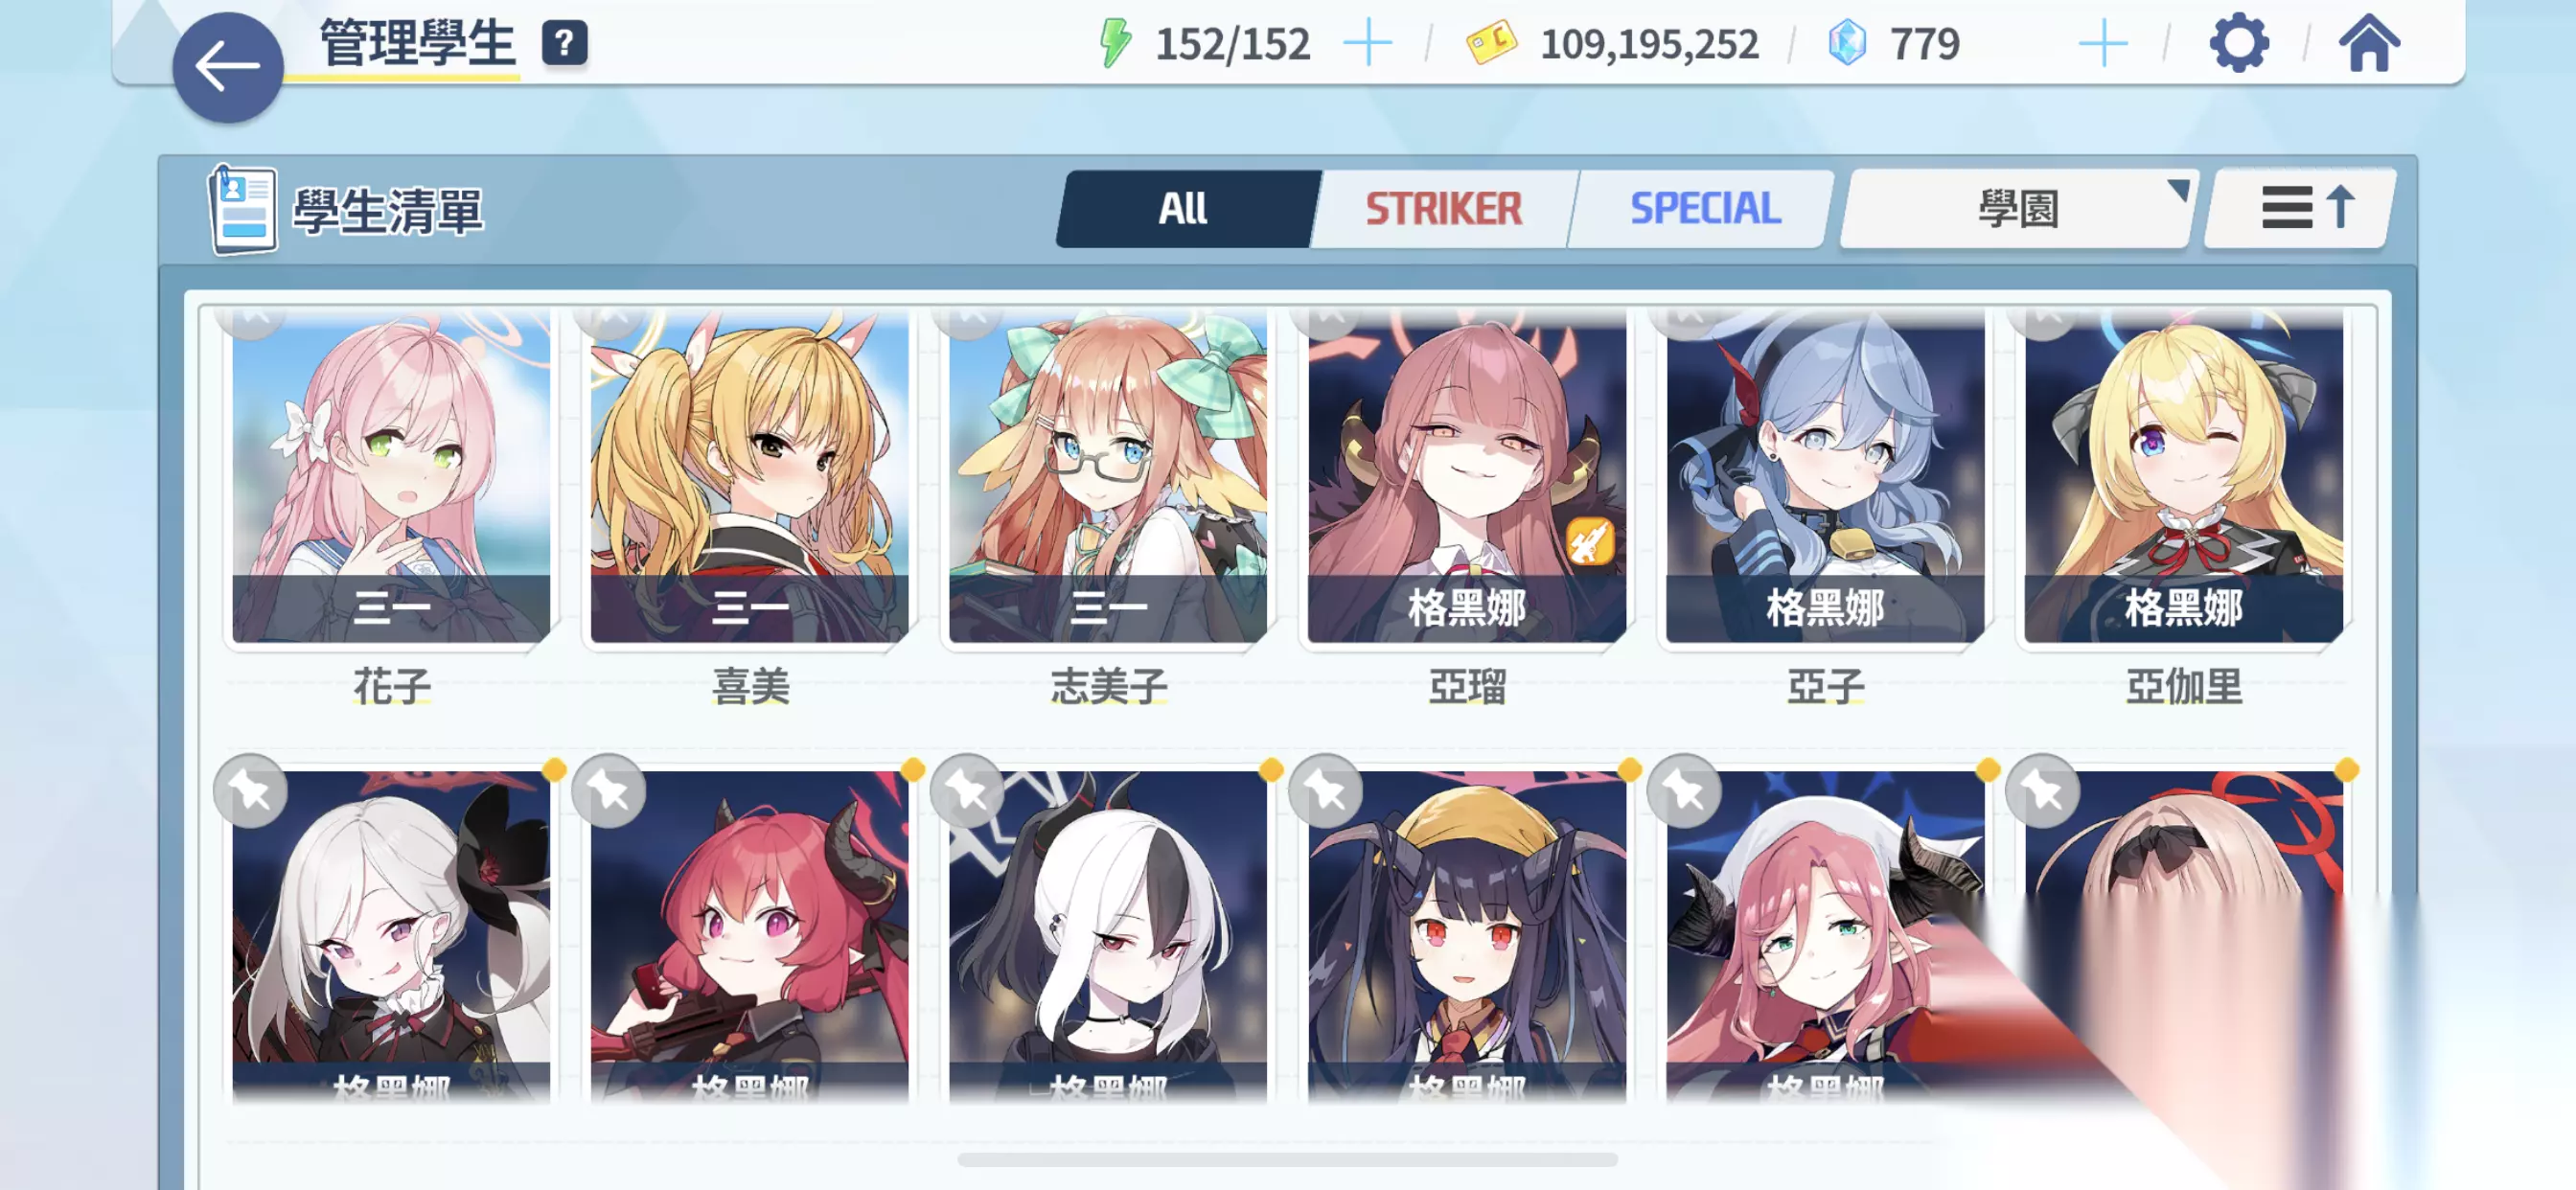2576x1190 pixels.
Task: Tap the green lightning energy icon
Action: pyautogui.click(x=1115, y=43)
